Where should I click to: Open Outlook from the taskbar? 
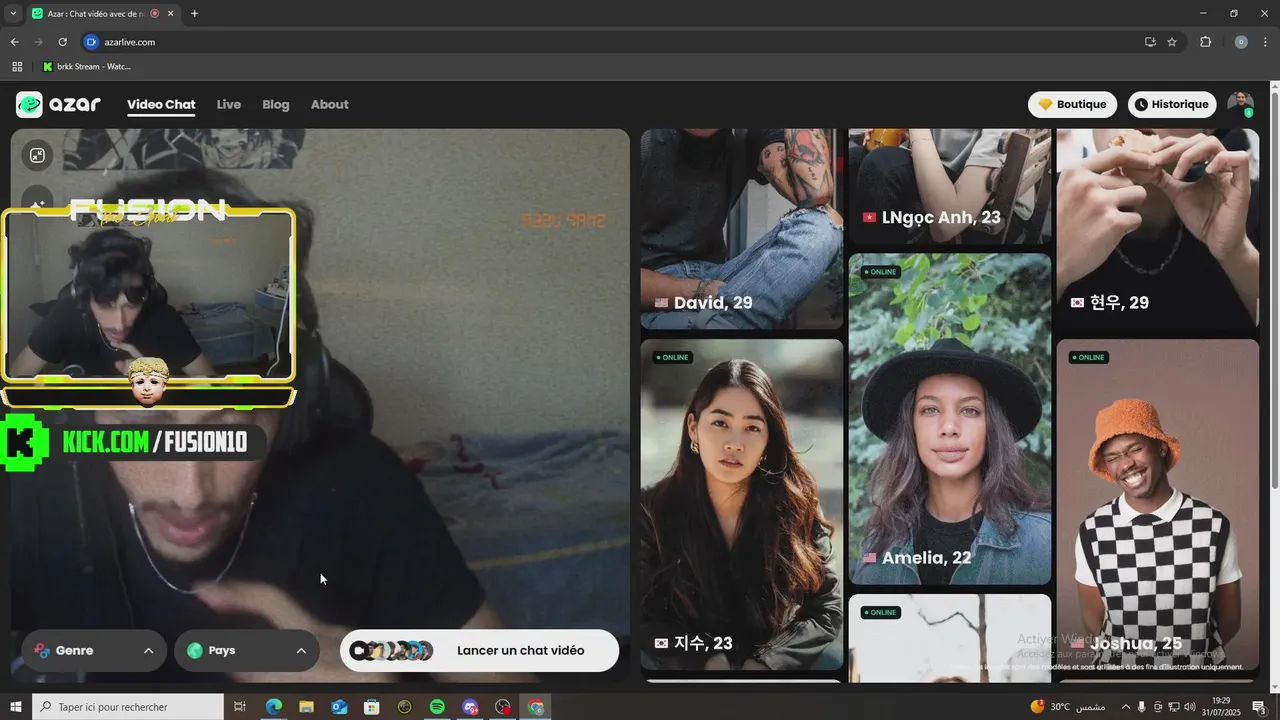pyautogui.click(x=339, y=707)
